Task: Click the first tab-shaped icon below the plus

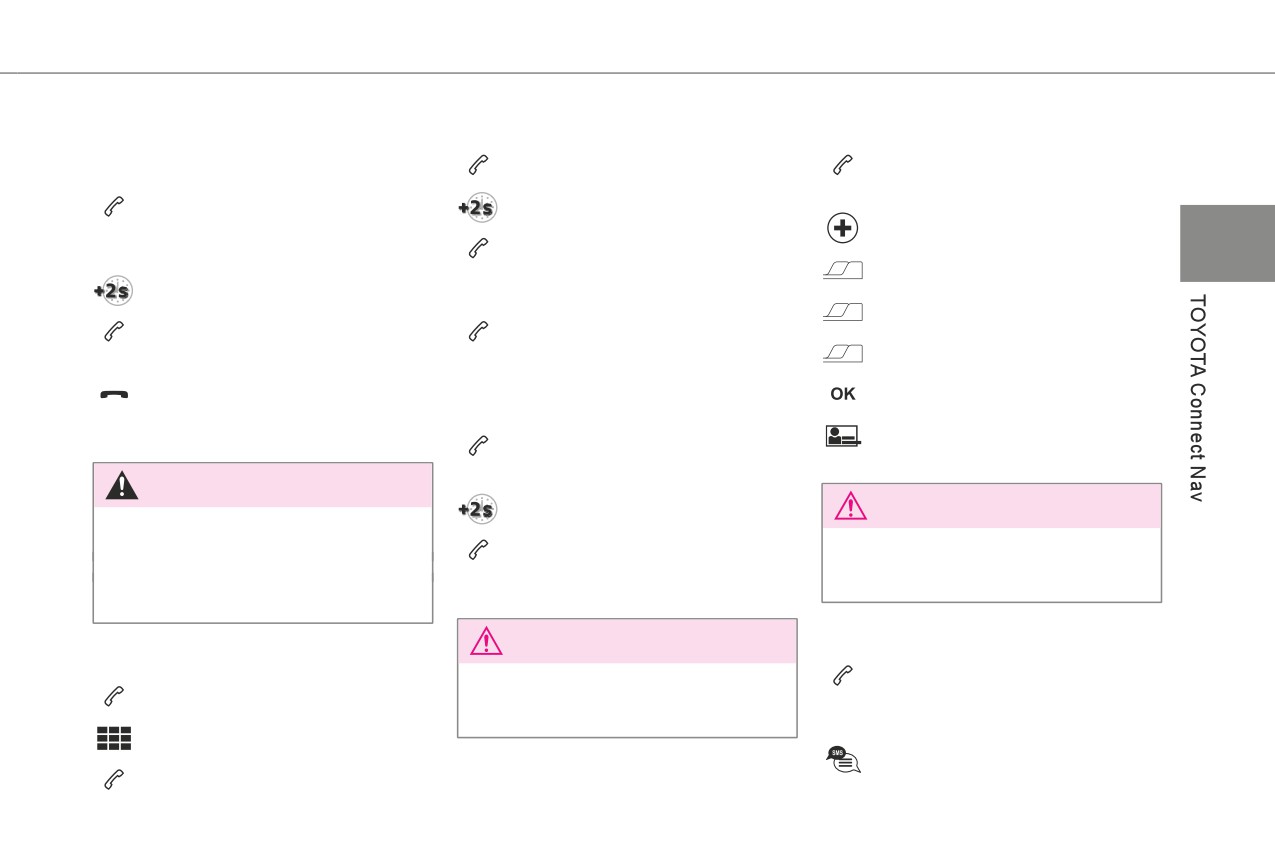Action: pyautogui.click(x=843, y=271)
